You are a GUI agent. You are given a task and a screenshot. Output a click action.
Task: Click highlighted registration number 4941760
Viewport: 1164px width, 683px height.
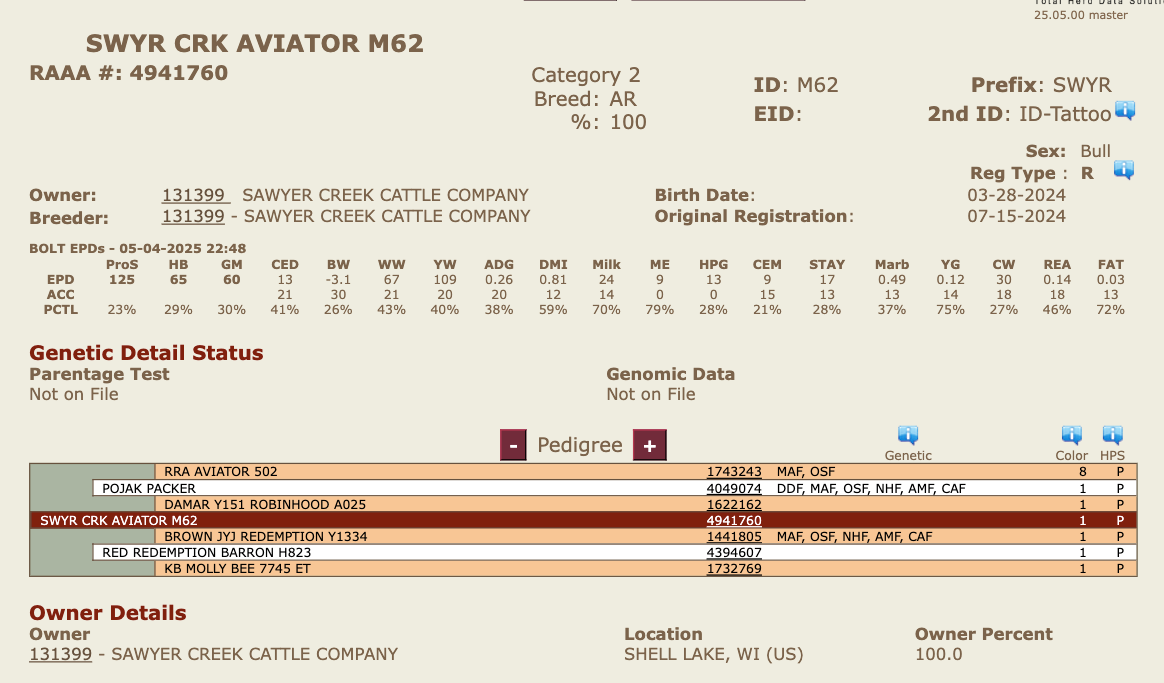(734, 521)
